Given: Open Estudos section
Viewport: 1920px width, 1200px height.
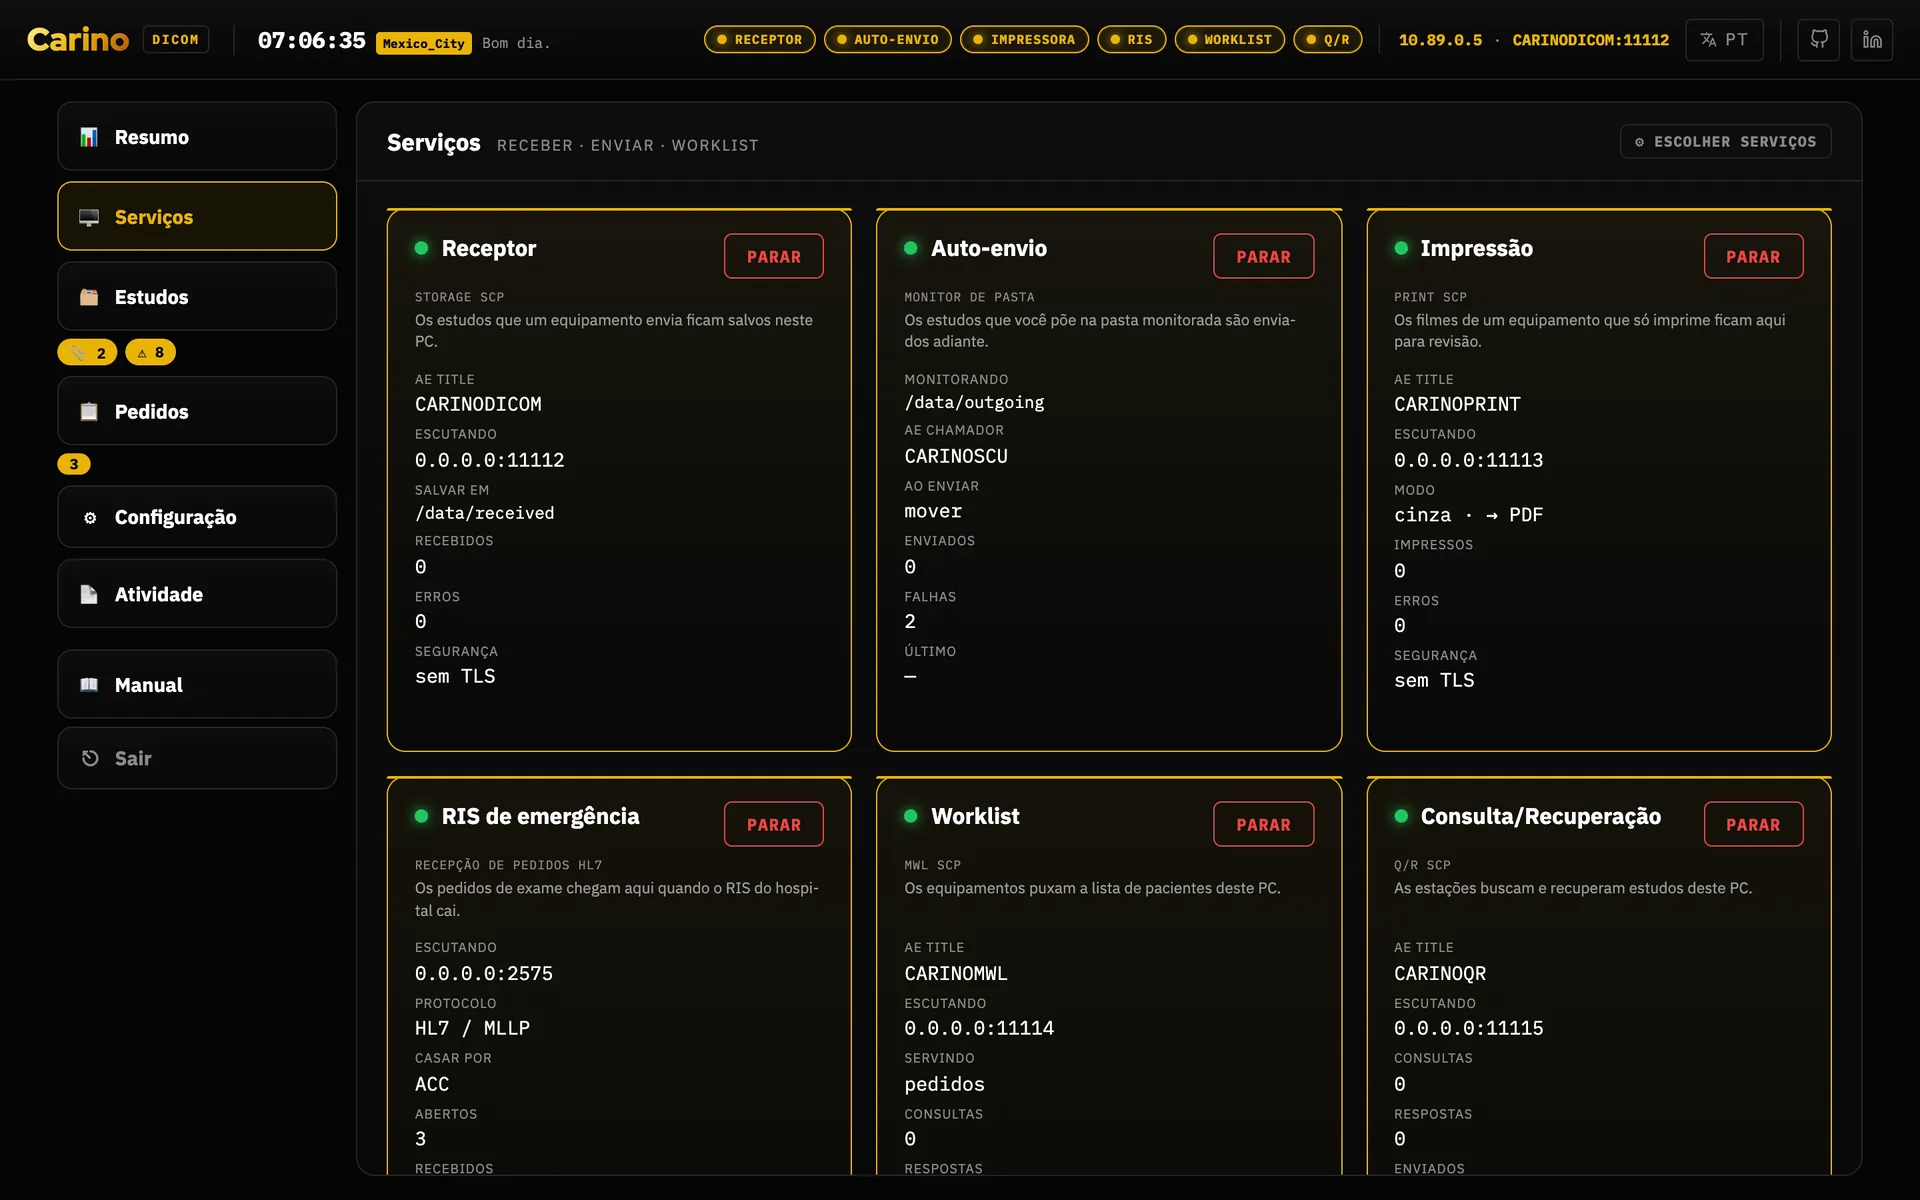Looking at the screenshot, I should (197, 297).
